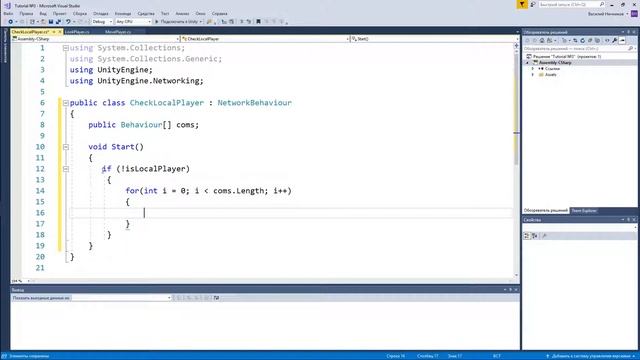
Task: Click the Save All toolbar icon
Action: (x=58, y=22)
